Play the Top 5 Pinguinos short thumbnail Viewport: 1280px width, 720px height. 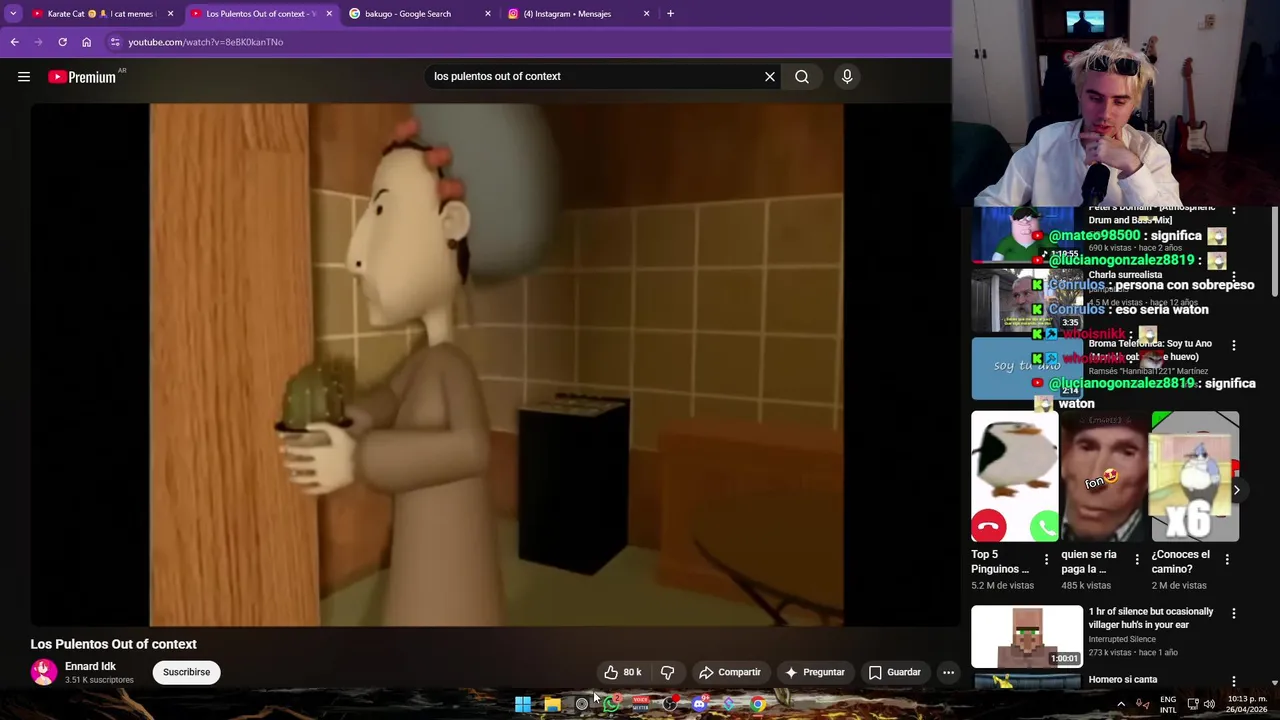(x=1015, y=476)
